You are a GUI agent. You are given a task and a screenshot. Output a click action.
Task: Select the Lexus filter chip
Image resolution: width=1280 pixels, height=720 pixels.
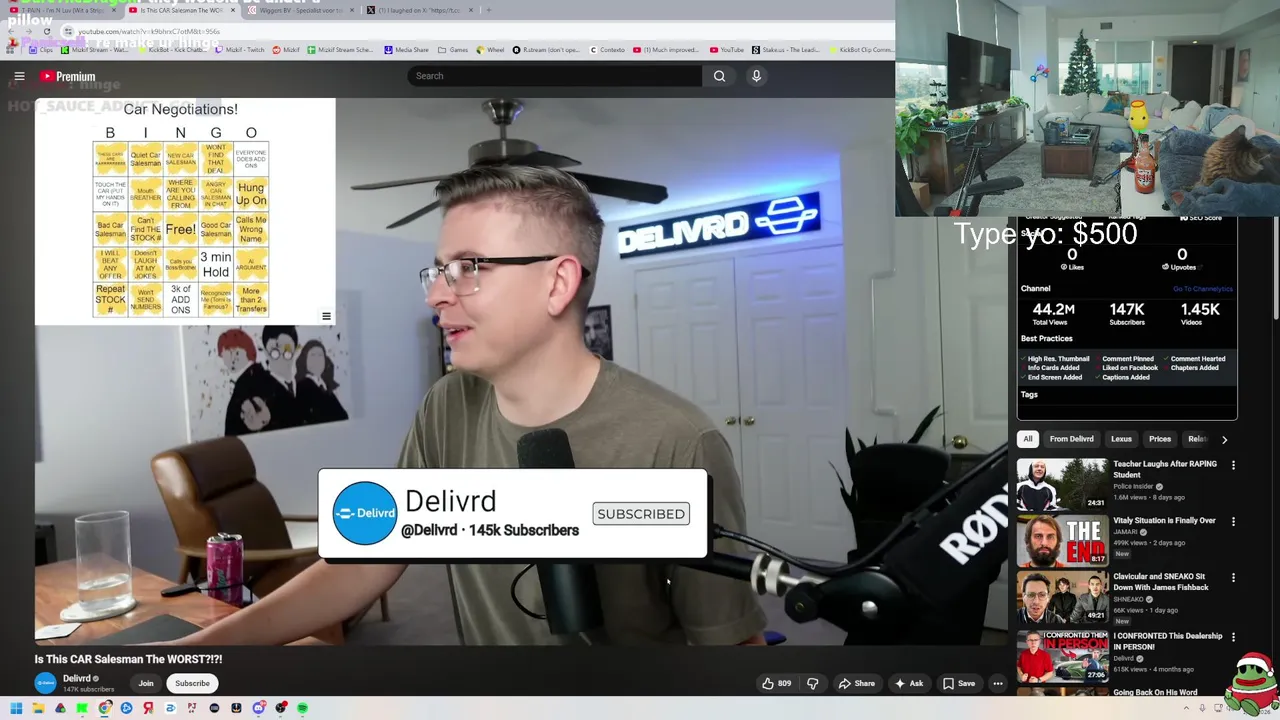click(1121, 439)
